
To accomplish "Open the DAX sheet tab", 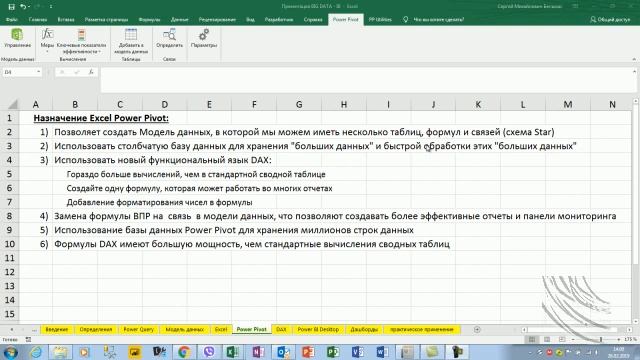I will coord(281,329).
